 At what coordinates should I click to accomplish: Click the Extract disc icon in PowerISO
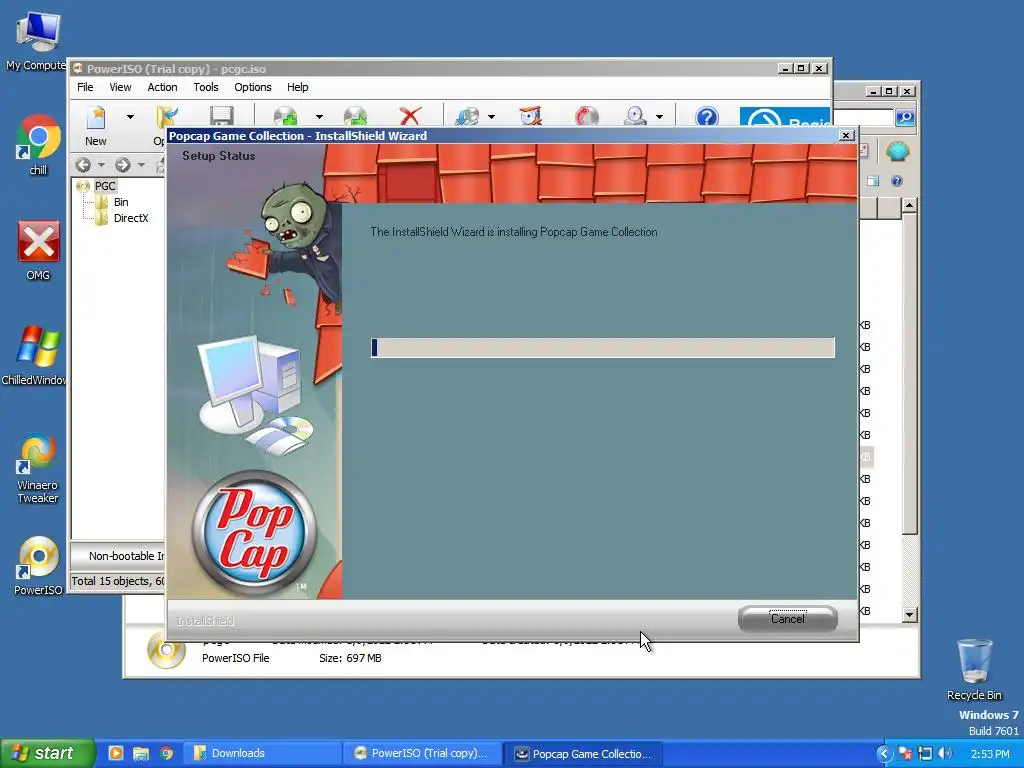pyautogui.click(x=355, y=116)
